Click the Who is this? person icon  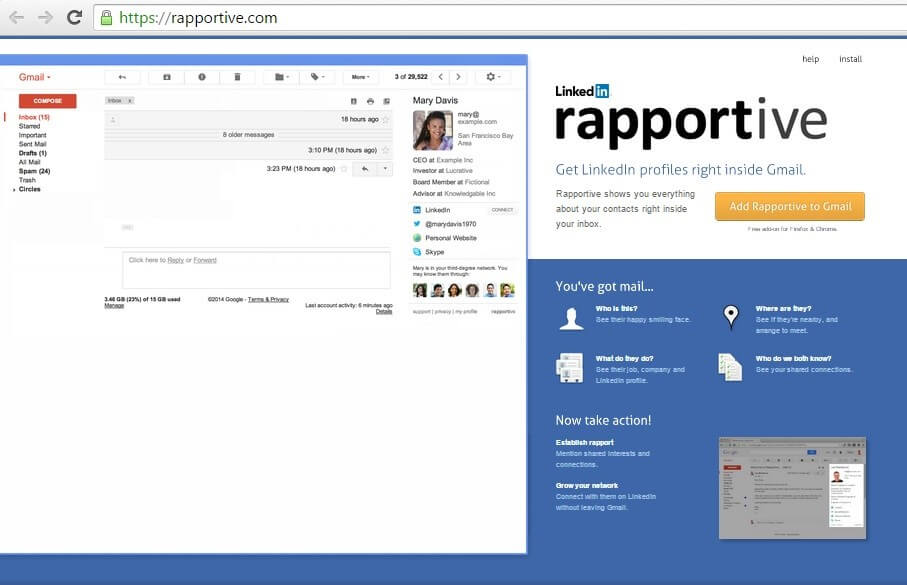[x=572, y=319]
